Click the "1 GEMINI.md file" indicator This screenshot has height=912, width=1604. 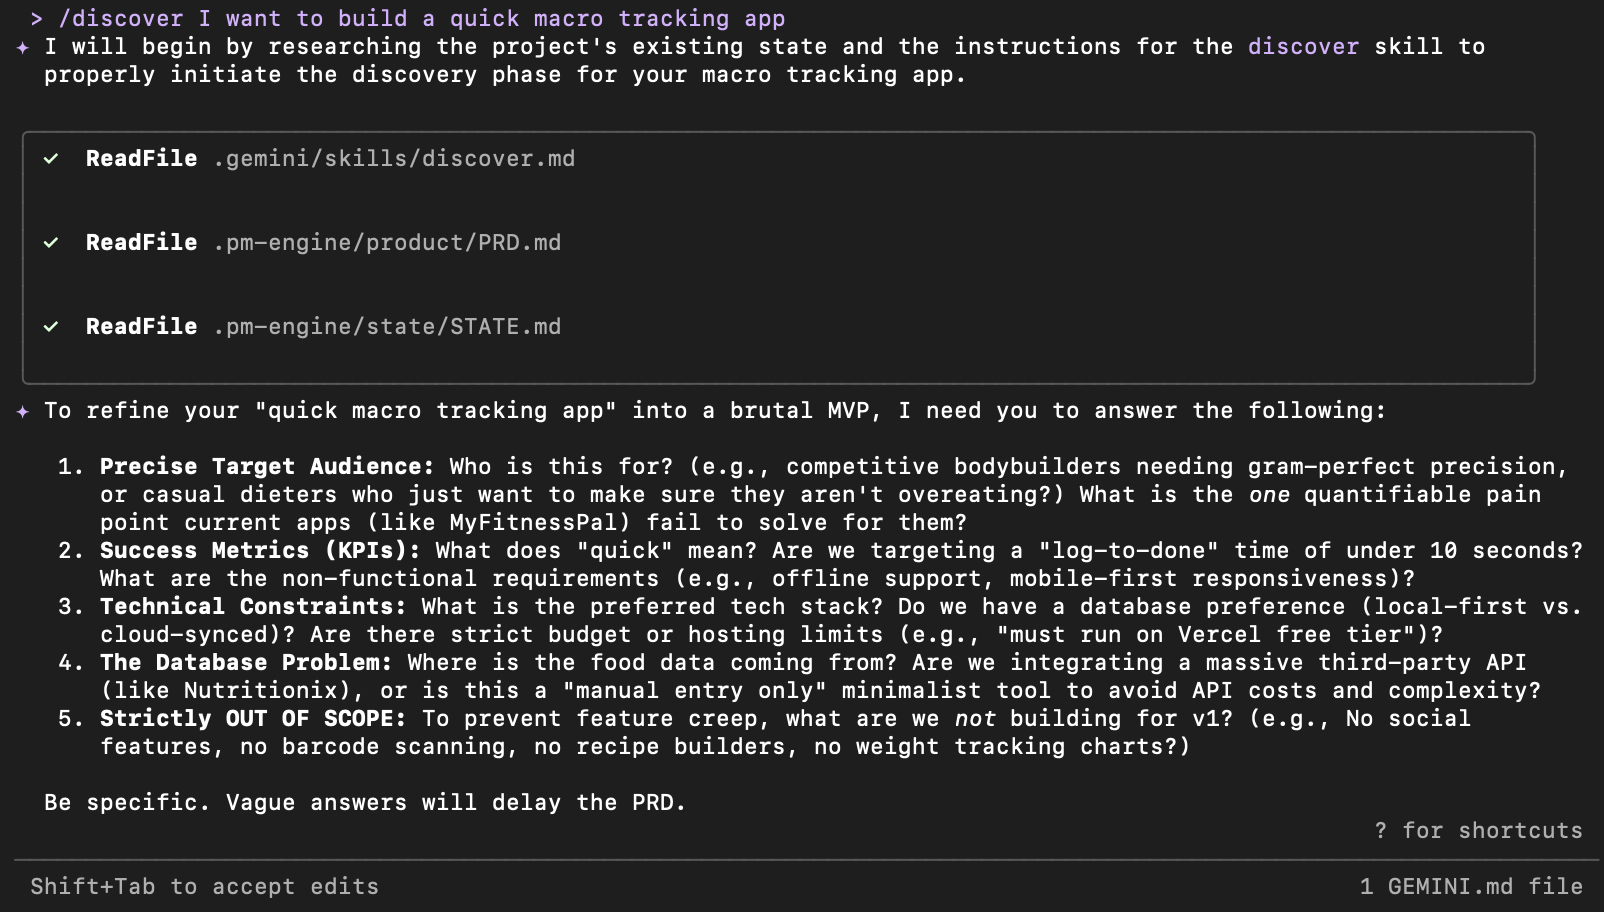1470,887
